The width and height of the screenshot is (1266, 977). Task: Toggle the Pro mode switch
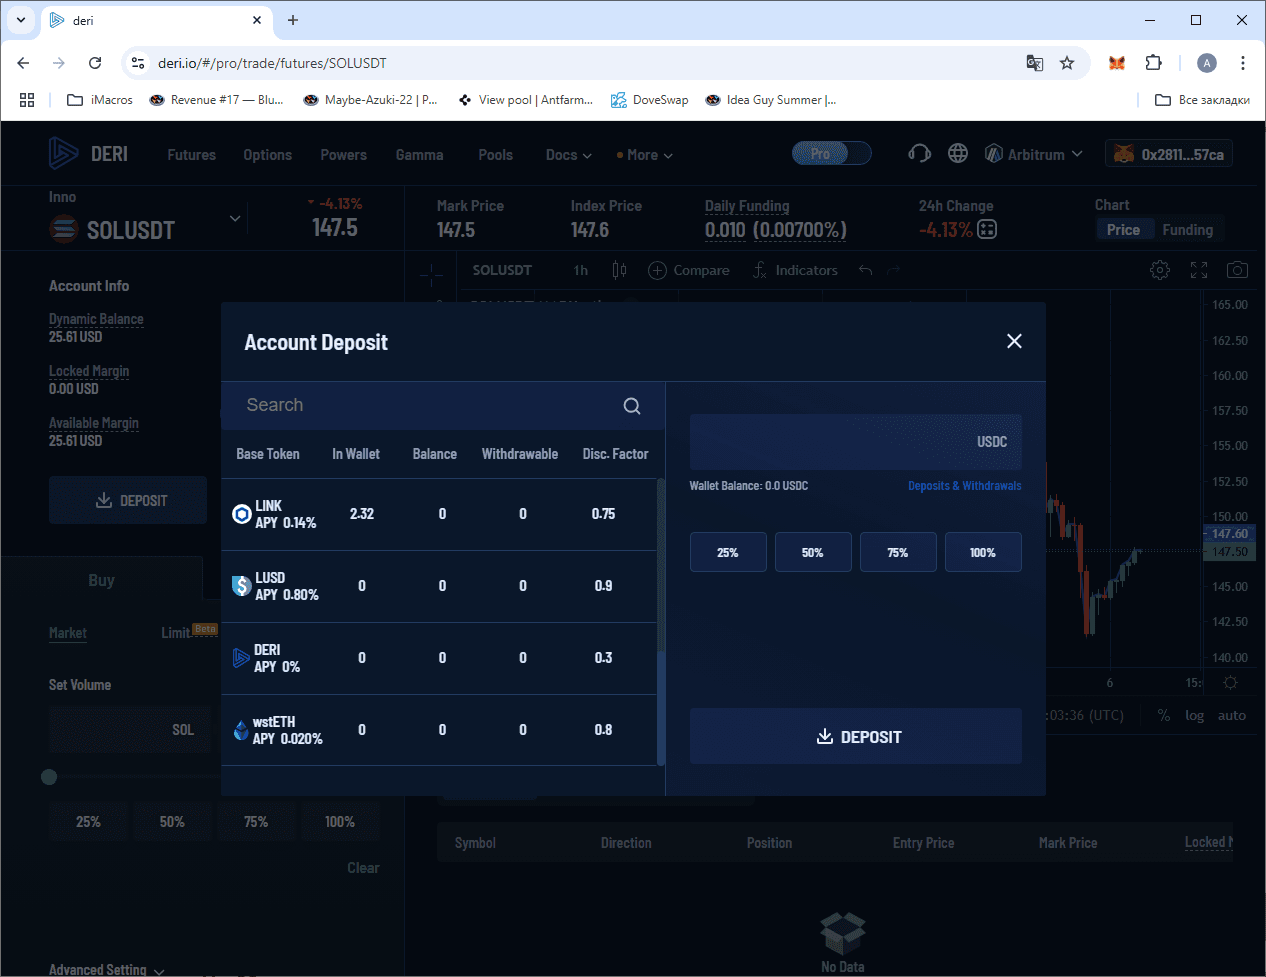point(831,153)
